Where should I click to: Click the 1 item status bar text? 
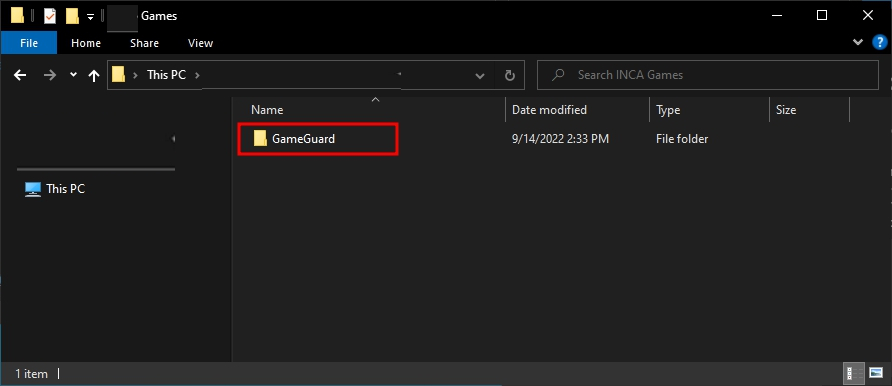click(31, 373)
